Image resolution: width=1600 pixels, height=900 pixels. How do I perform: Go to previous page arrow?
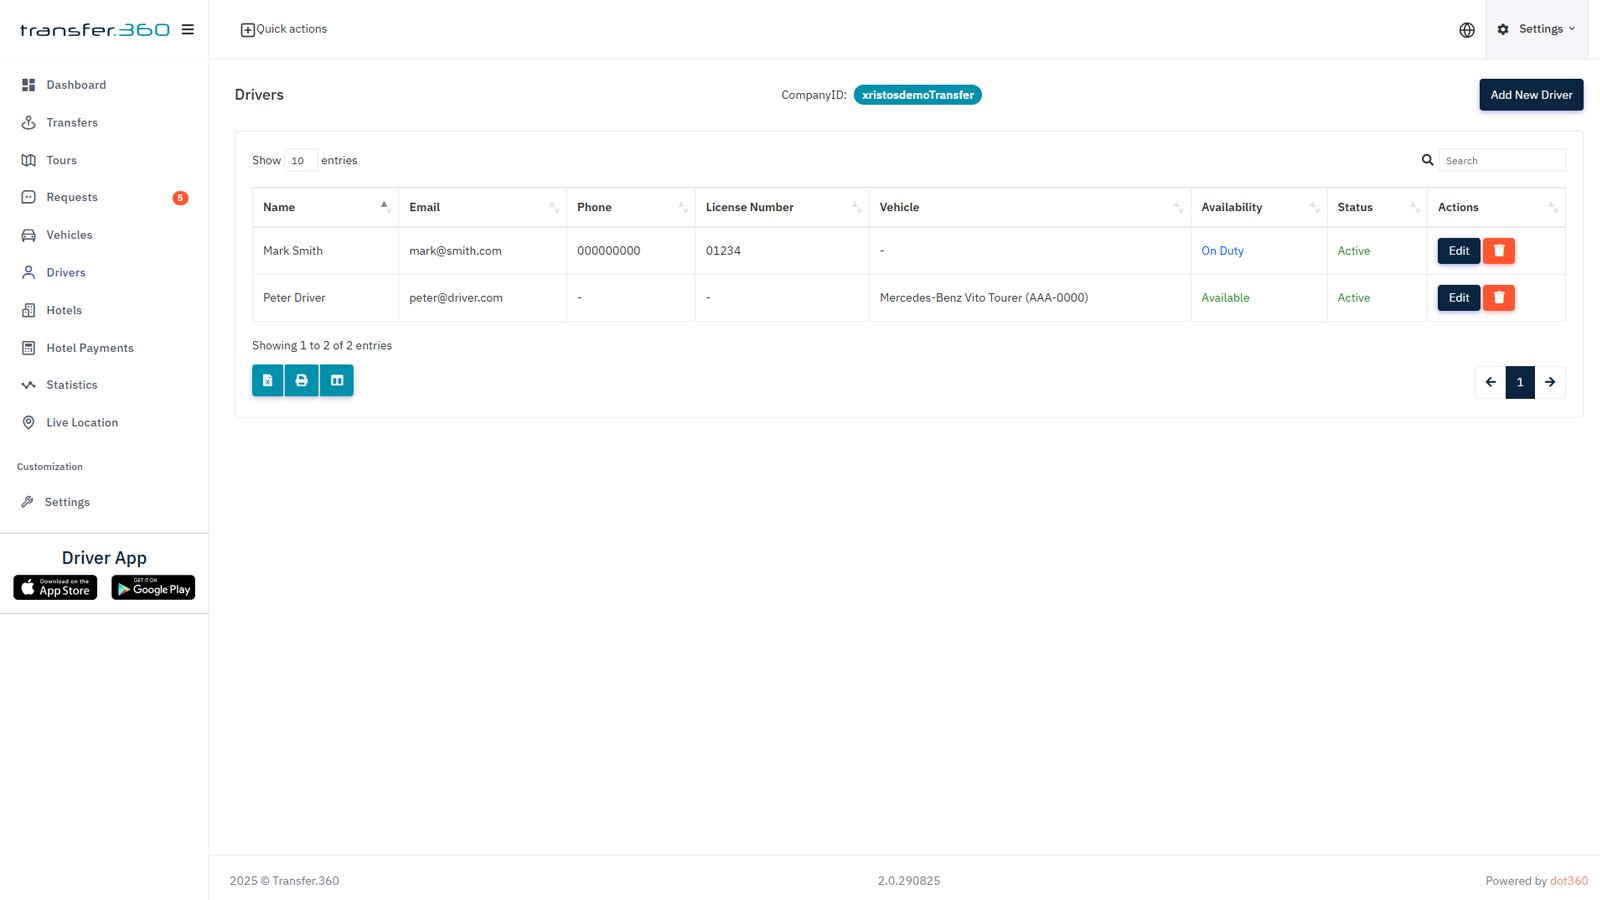[x=1490, y=382]
